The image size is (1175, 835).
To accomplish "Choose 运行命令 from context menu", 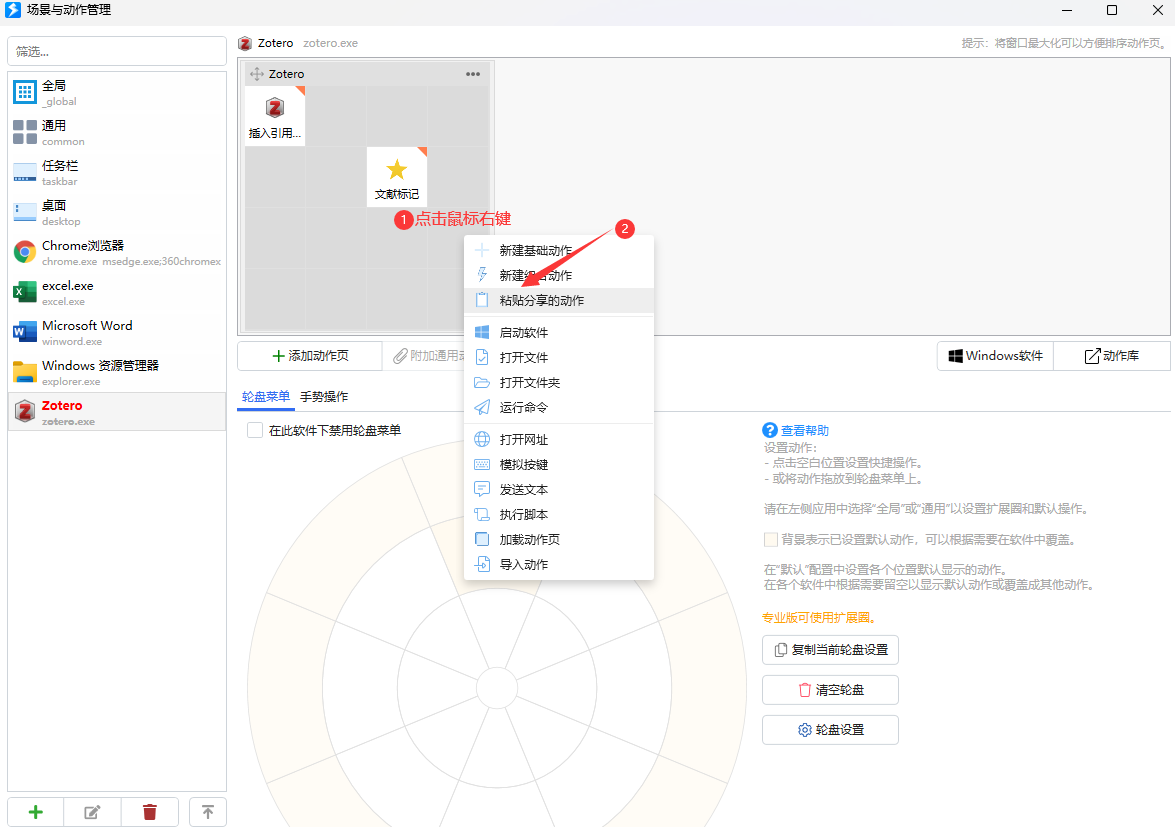I will point(559,407).
